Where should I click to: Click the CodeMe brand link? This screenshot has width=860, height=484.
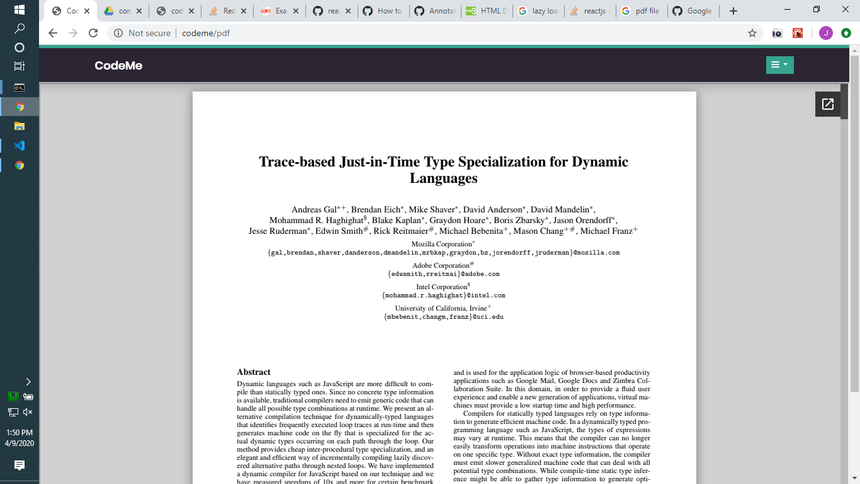118,66
